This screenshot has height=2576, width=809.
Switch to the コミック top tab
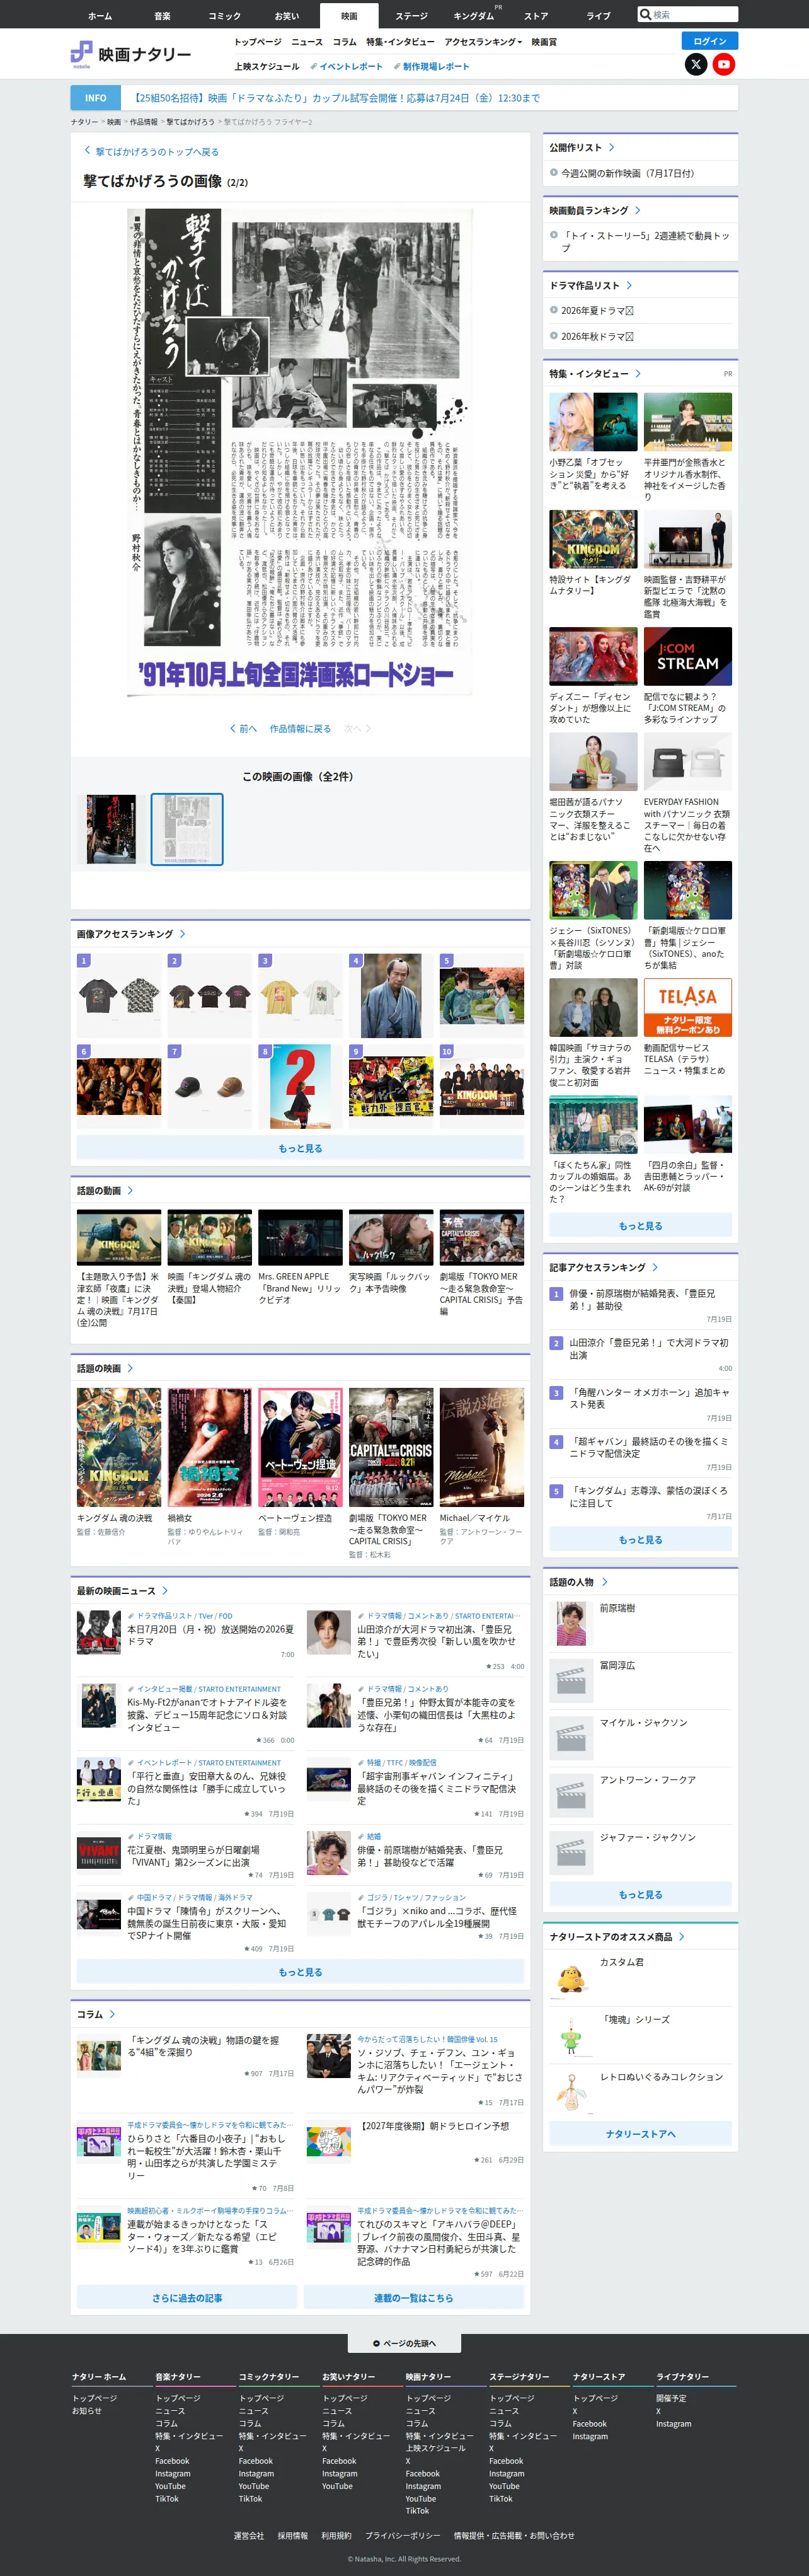click(224, 16)
